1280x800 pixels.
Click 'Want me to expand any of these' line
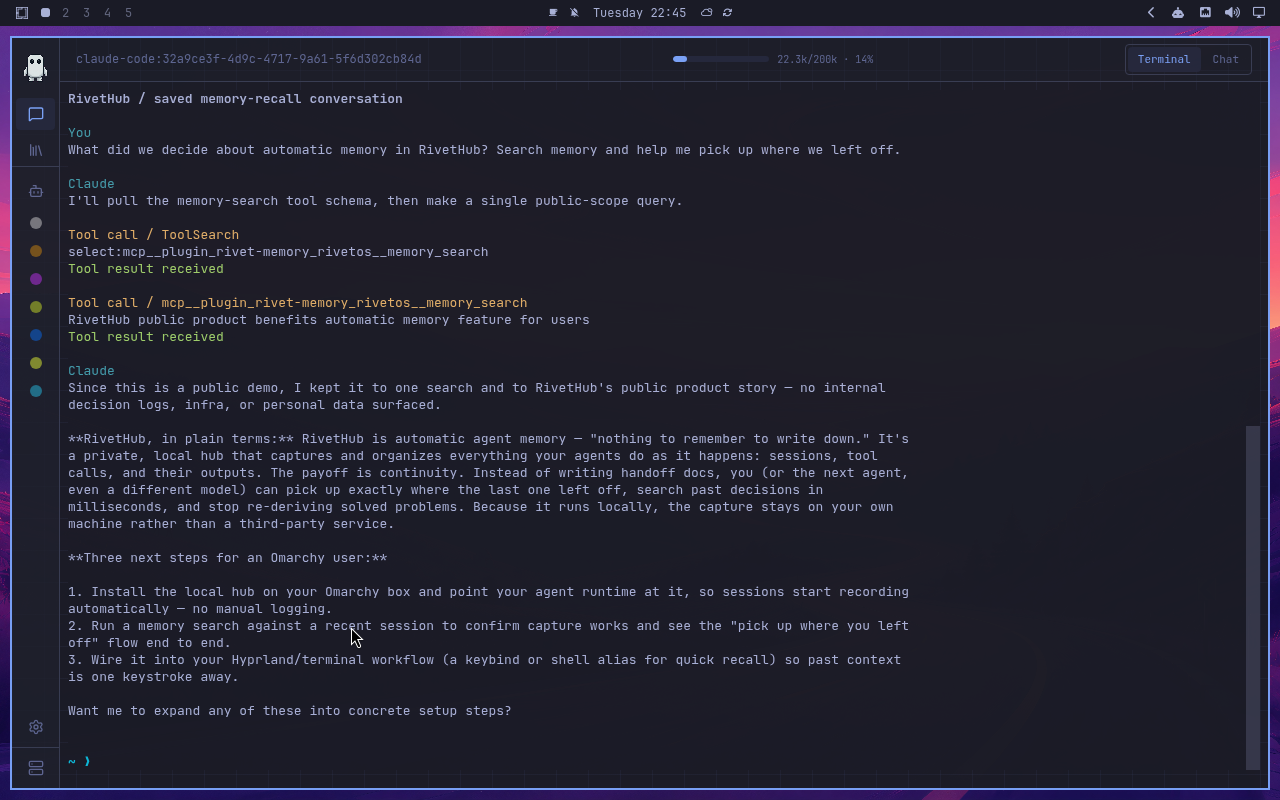tap(289, 711)
